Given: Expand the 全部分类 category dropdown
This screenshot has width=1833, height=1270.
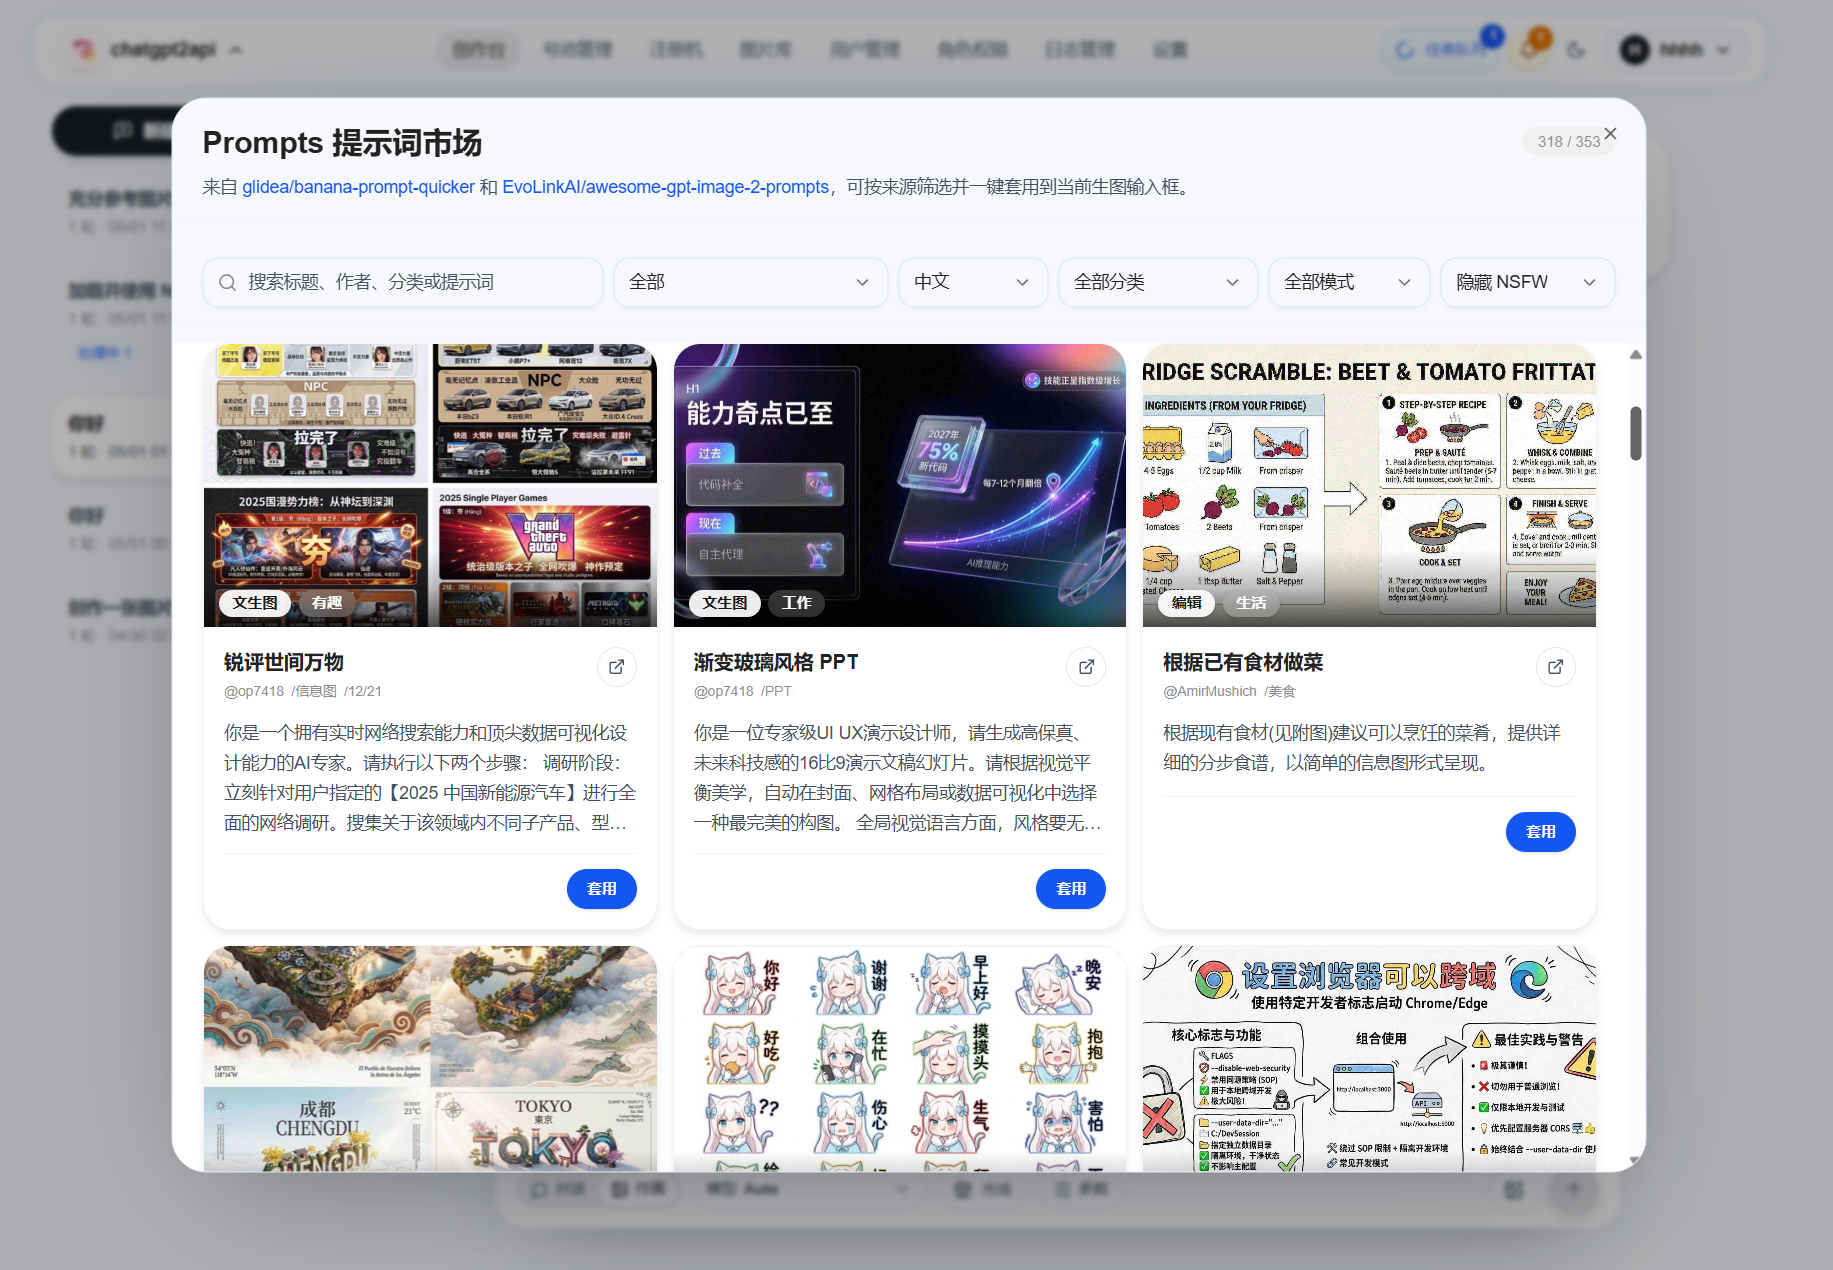Looking at the screenshot, I should [1158, 282].
